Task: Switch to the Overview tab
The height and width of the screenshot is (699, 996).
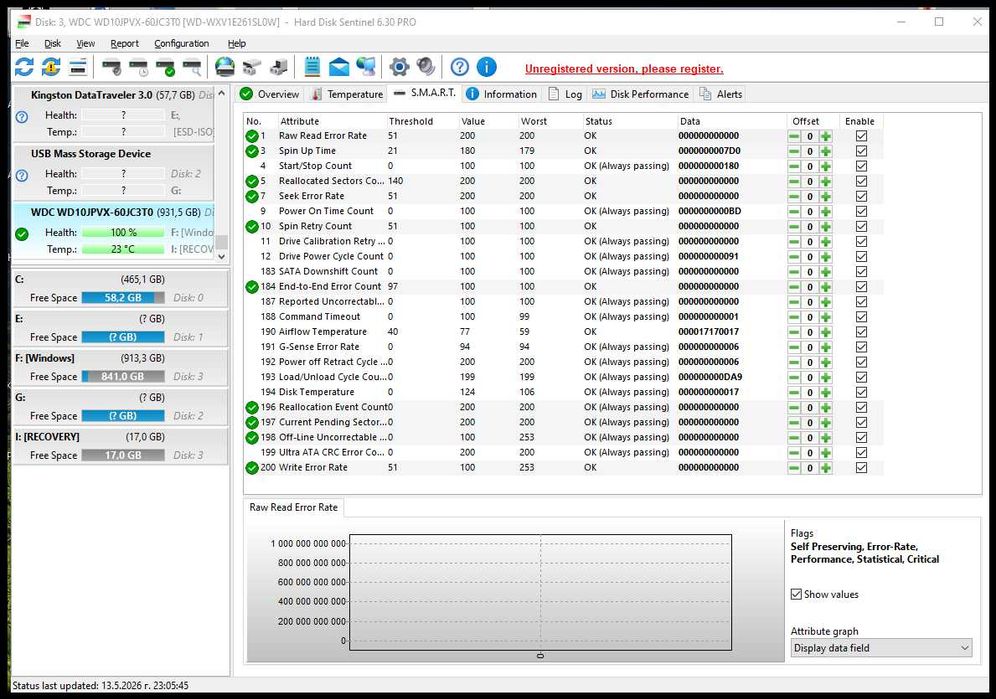Action: (269, 94)
